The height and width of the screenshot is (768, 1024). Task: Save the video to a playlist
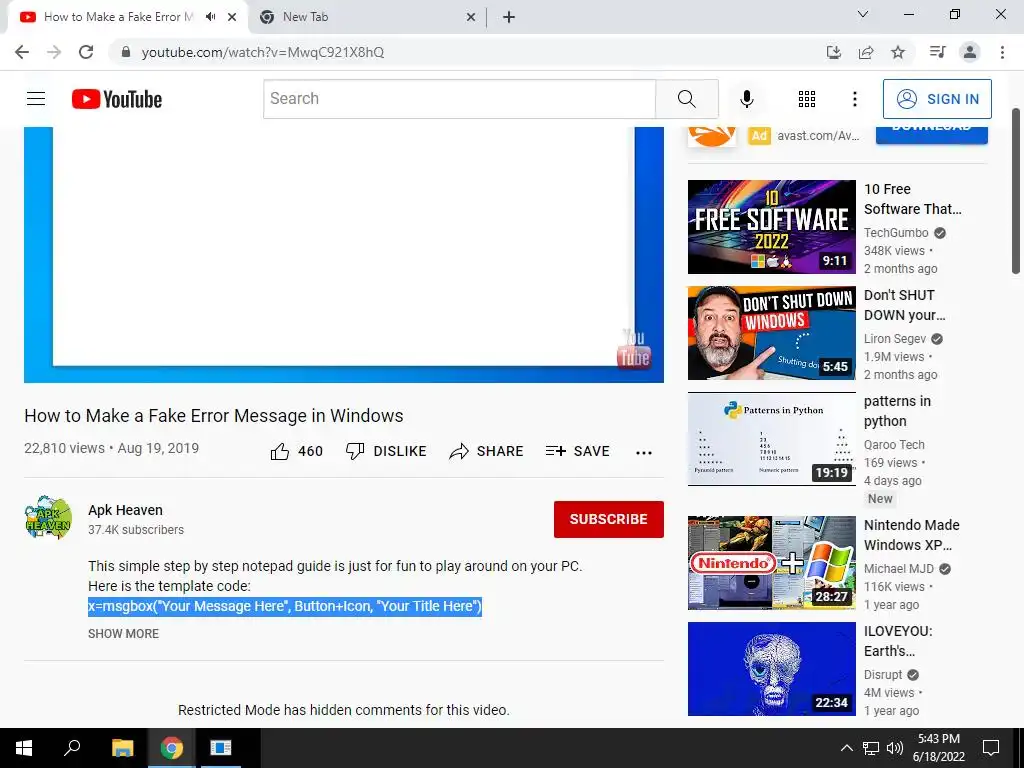(578, 451)
